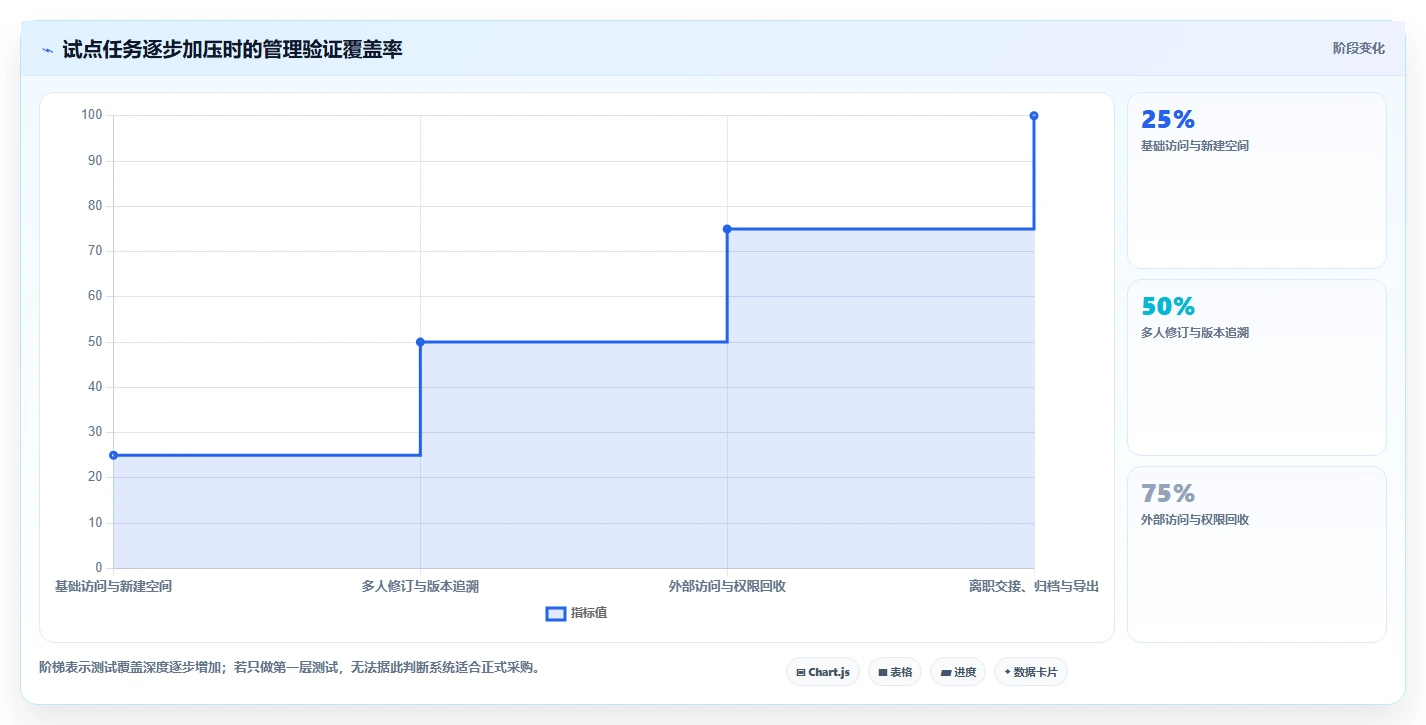Click the data point at value 50
Viewport: 1426px width, 725px height.
coord(420,342)
